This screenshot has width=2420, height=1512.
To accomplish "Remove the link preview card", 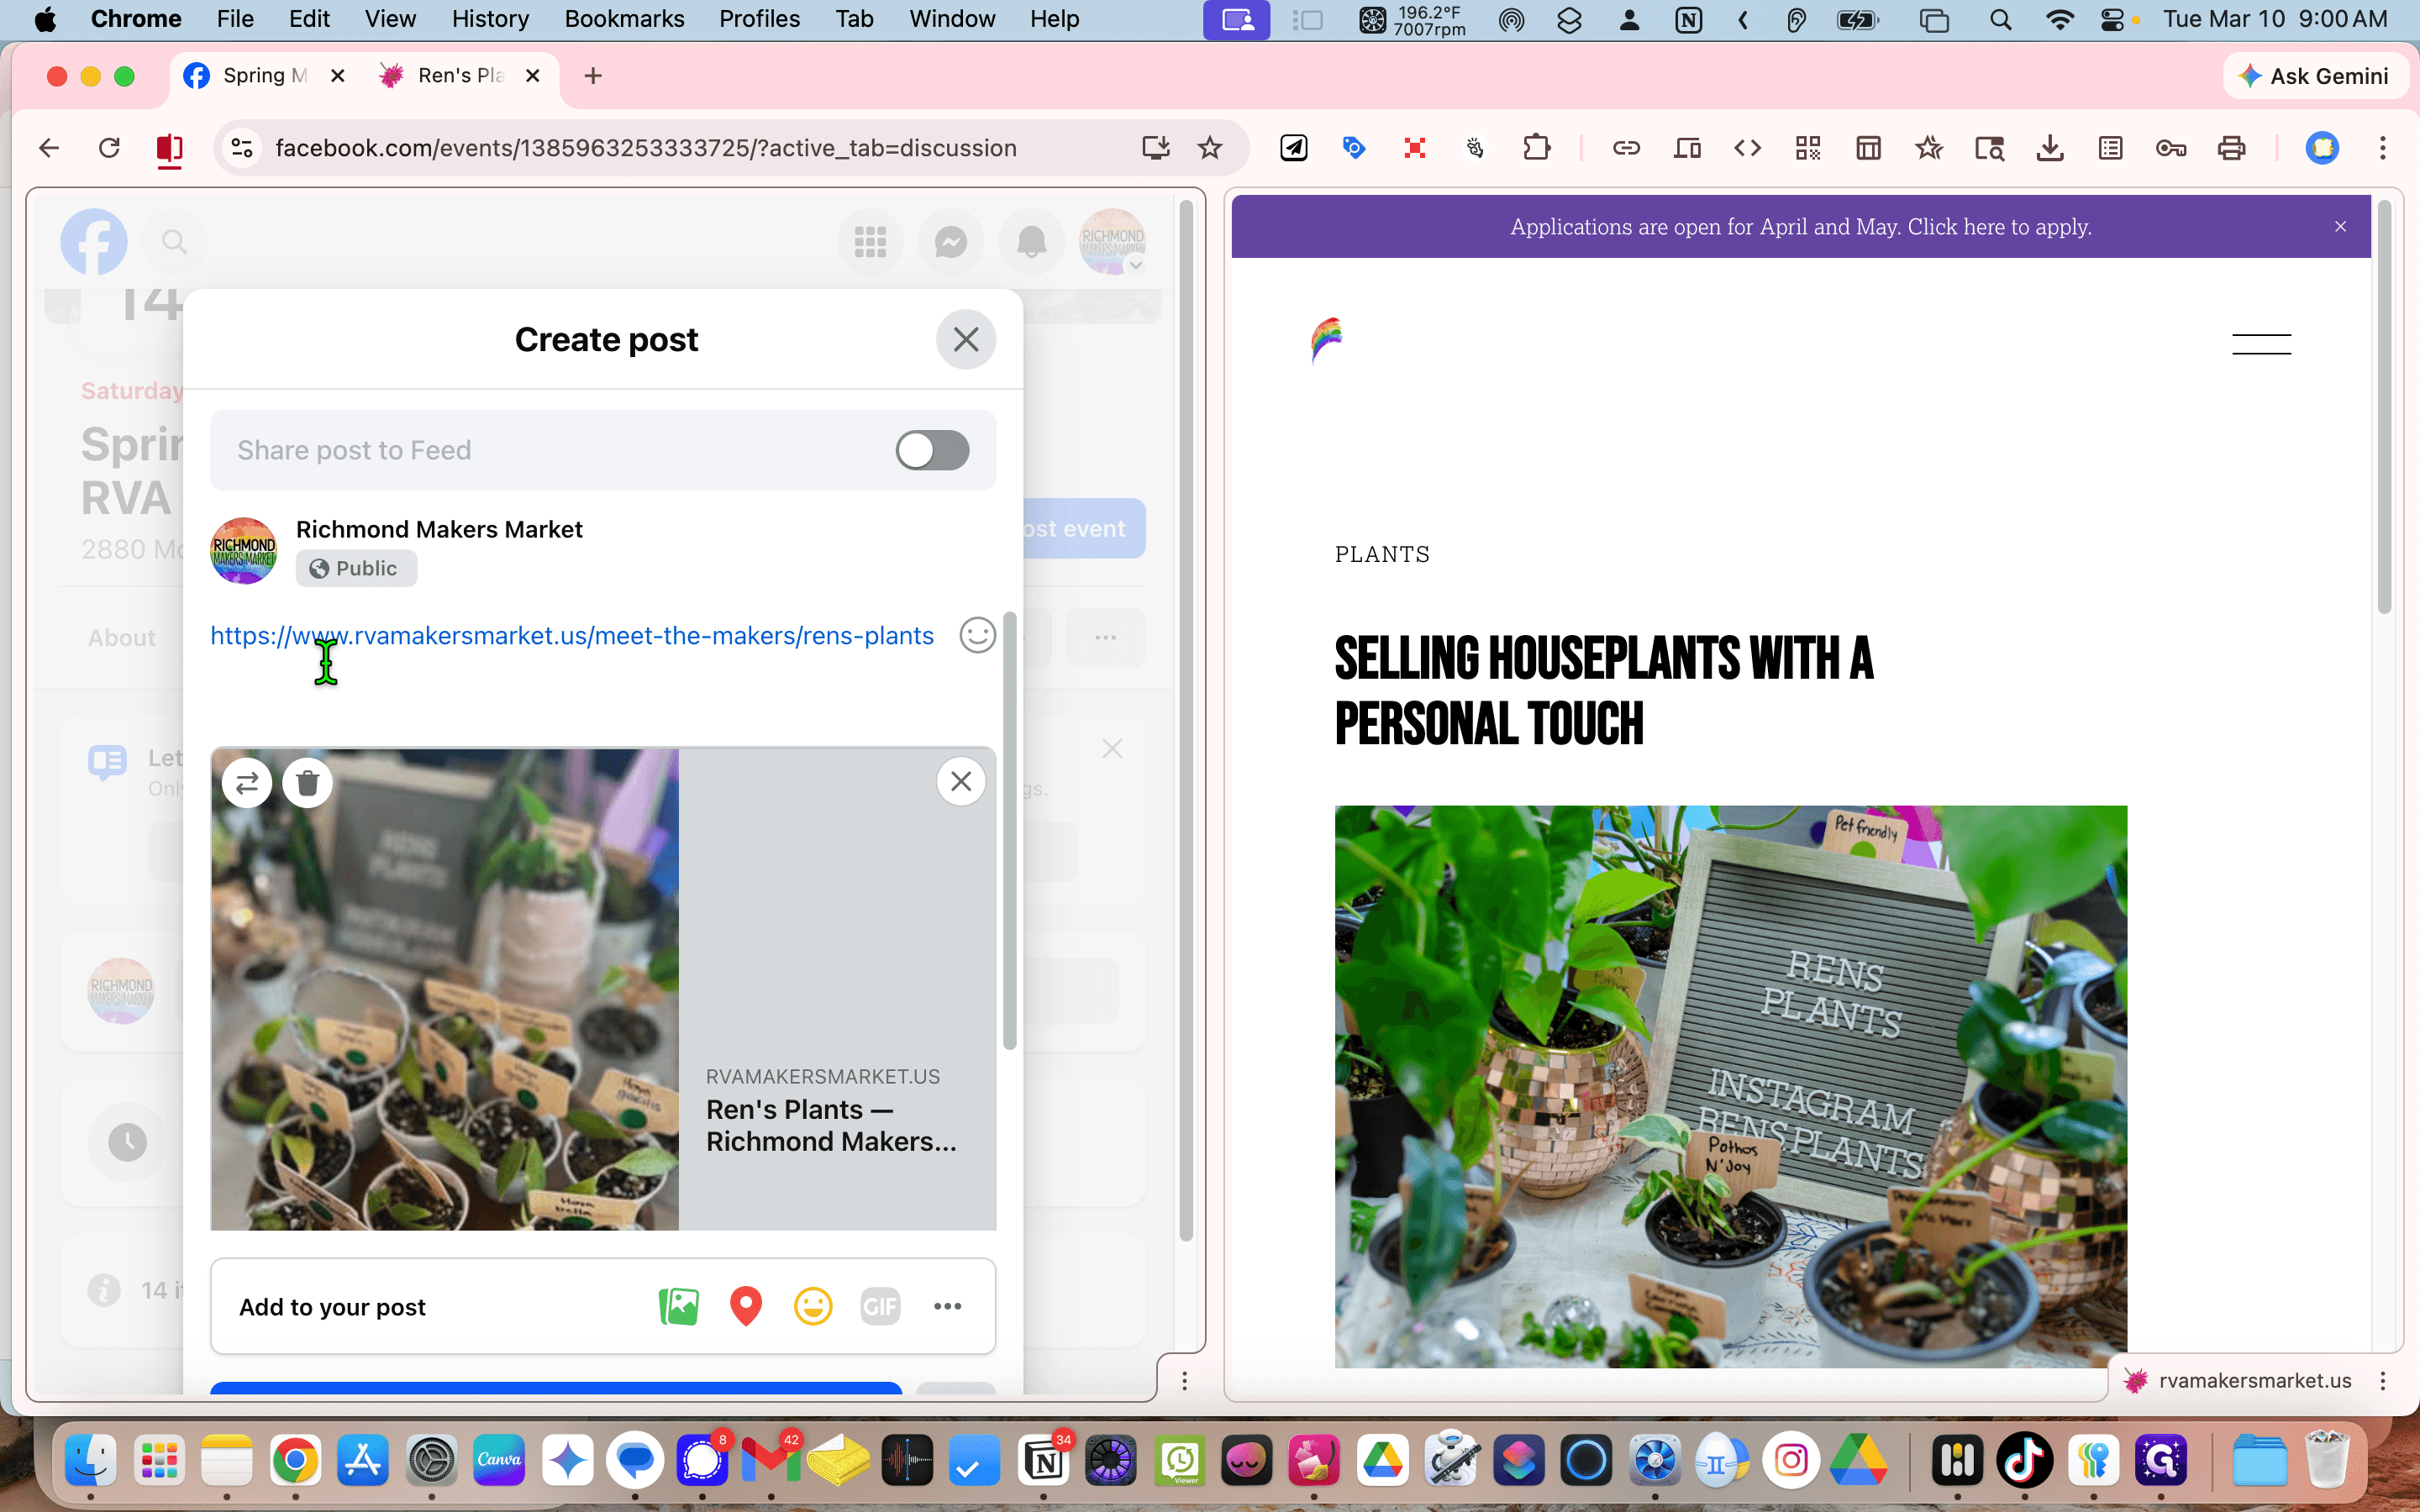I will click(x=961, y=781).
